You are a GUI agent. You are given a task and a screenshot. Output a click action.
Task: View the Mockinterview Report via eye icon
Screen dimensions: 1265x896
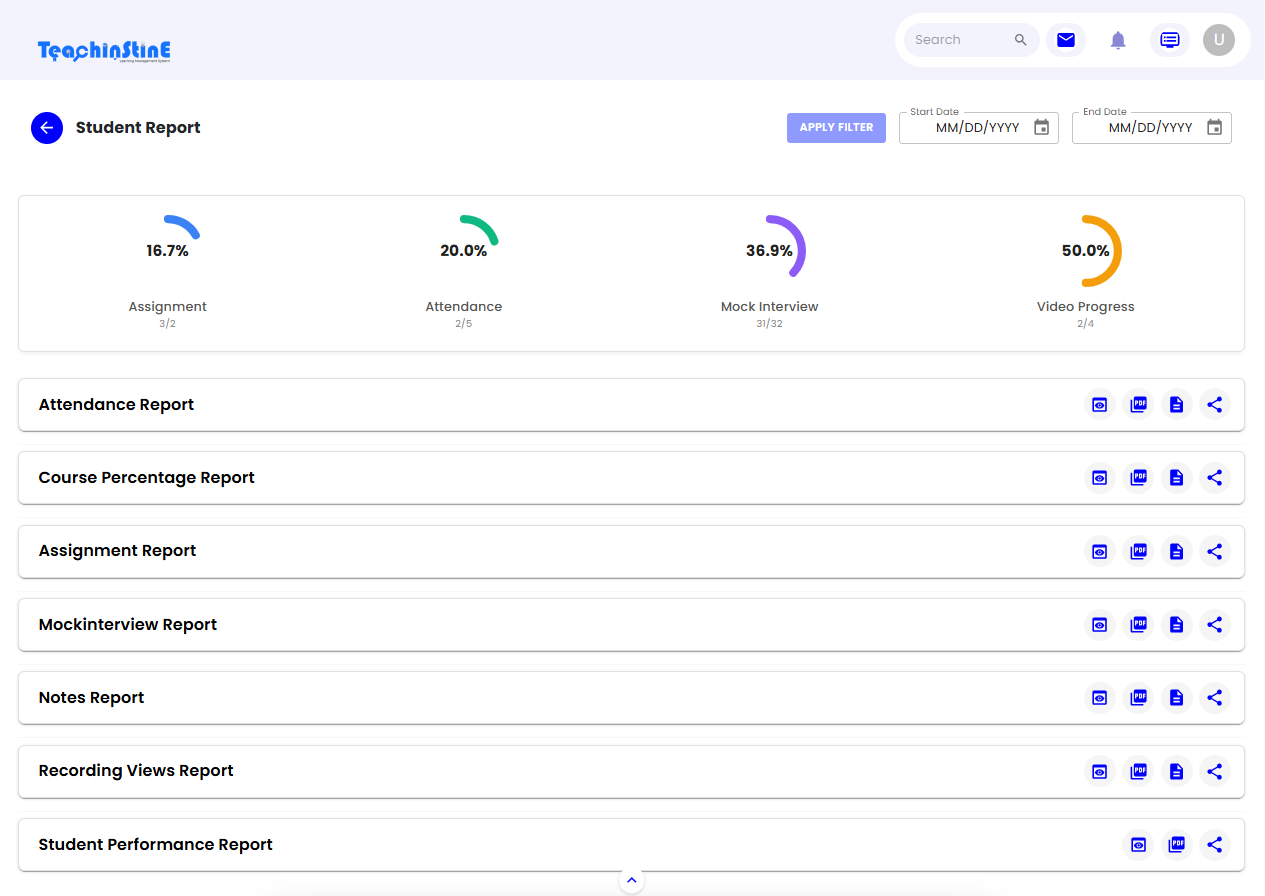(x=1100, y=625)
